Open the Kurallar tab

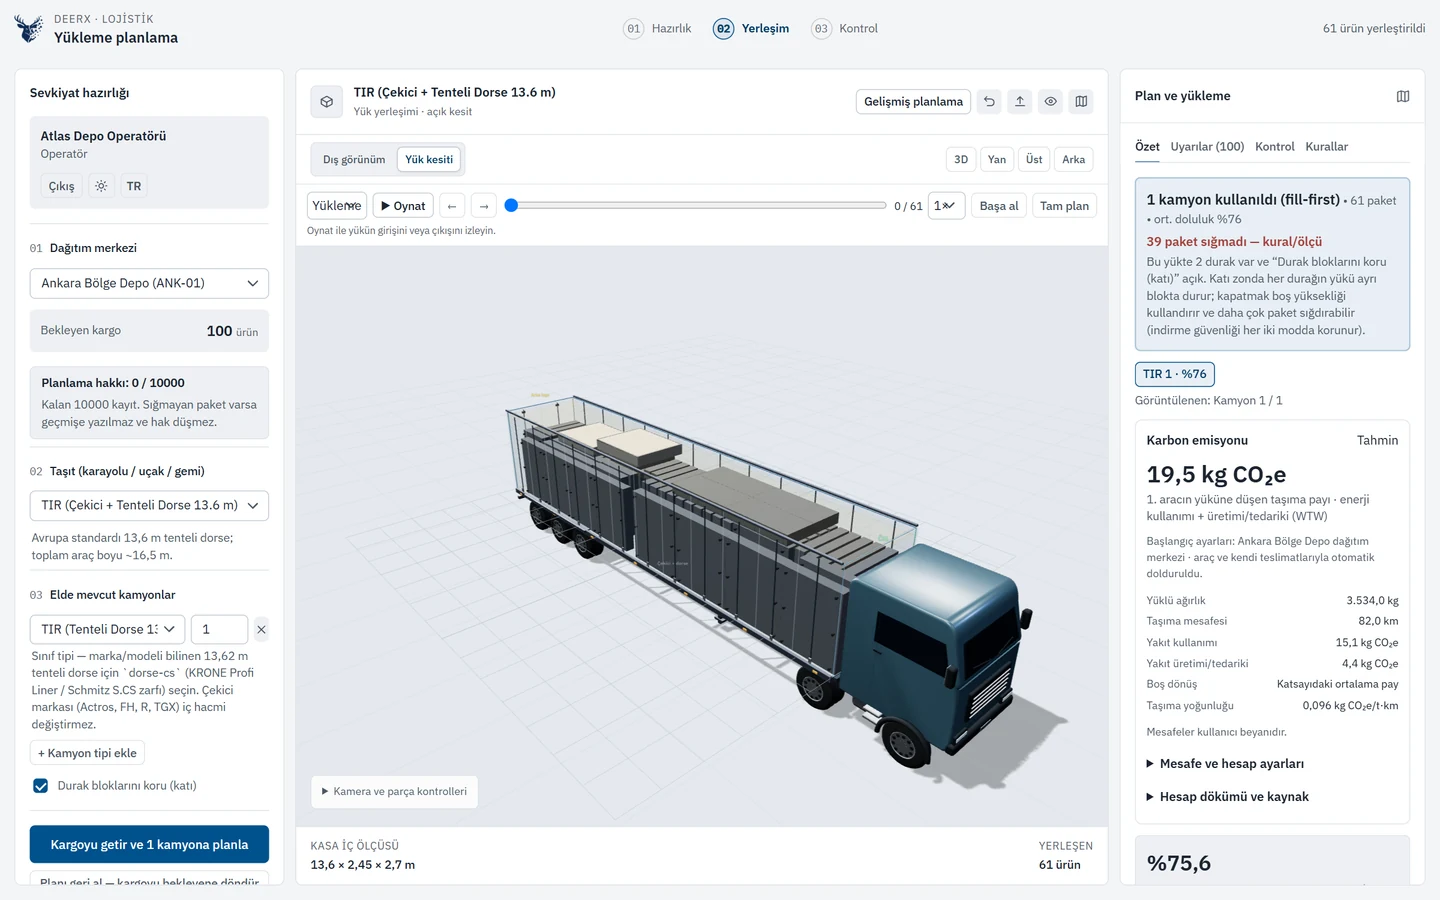pyautogui.click(x=1326, y=146)
